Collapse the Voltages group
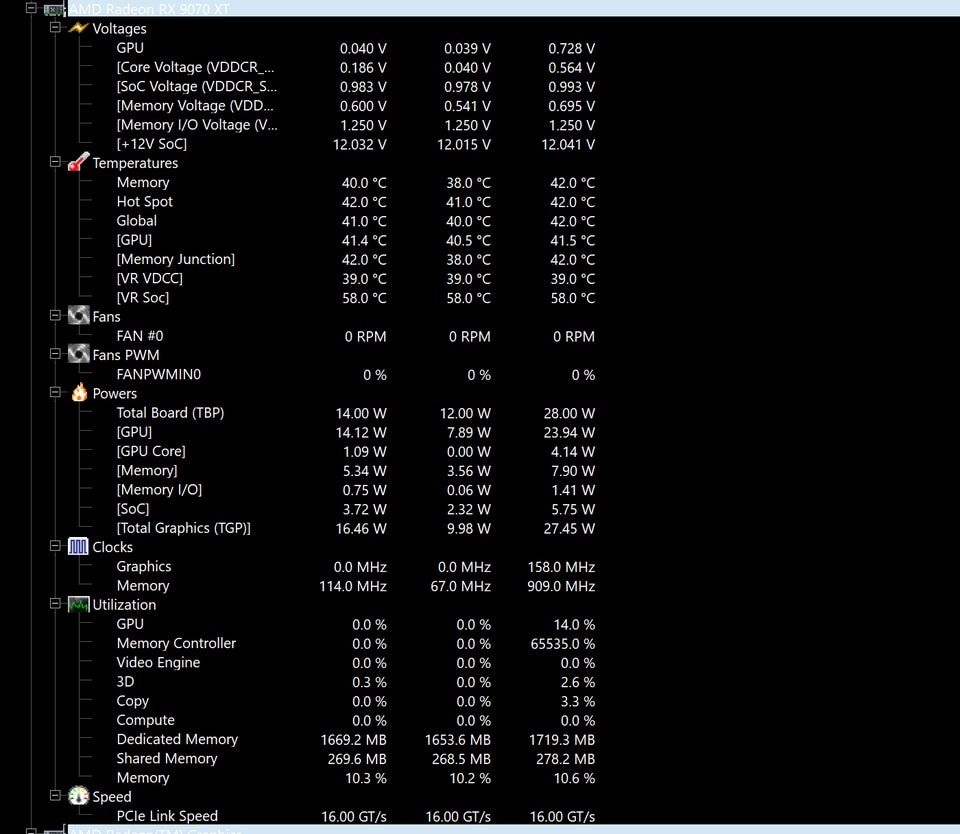 [x=55, y=28]
